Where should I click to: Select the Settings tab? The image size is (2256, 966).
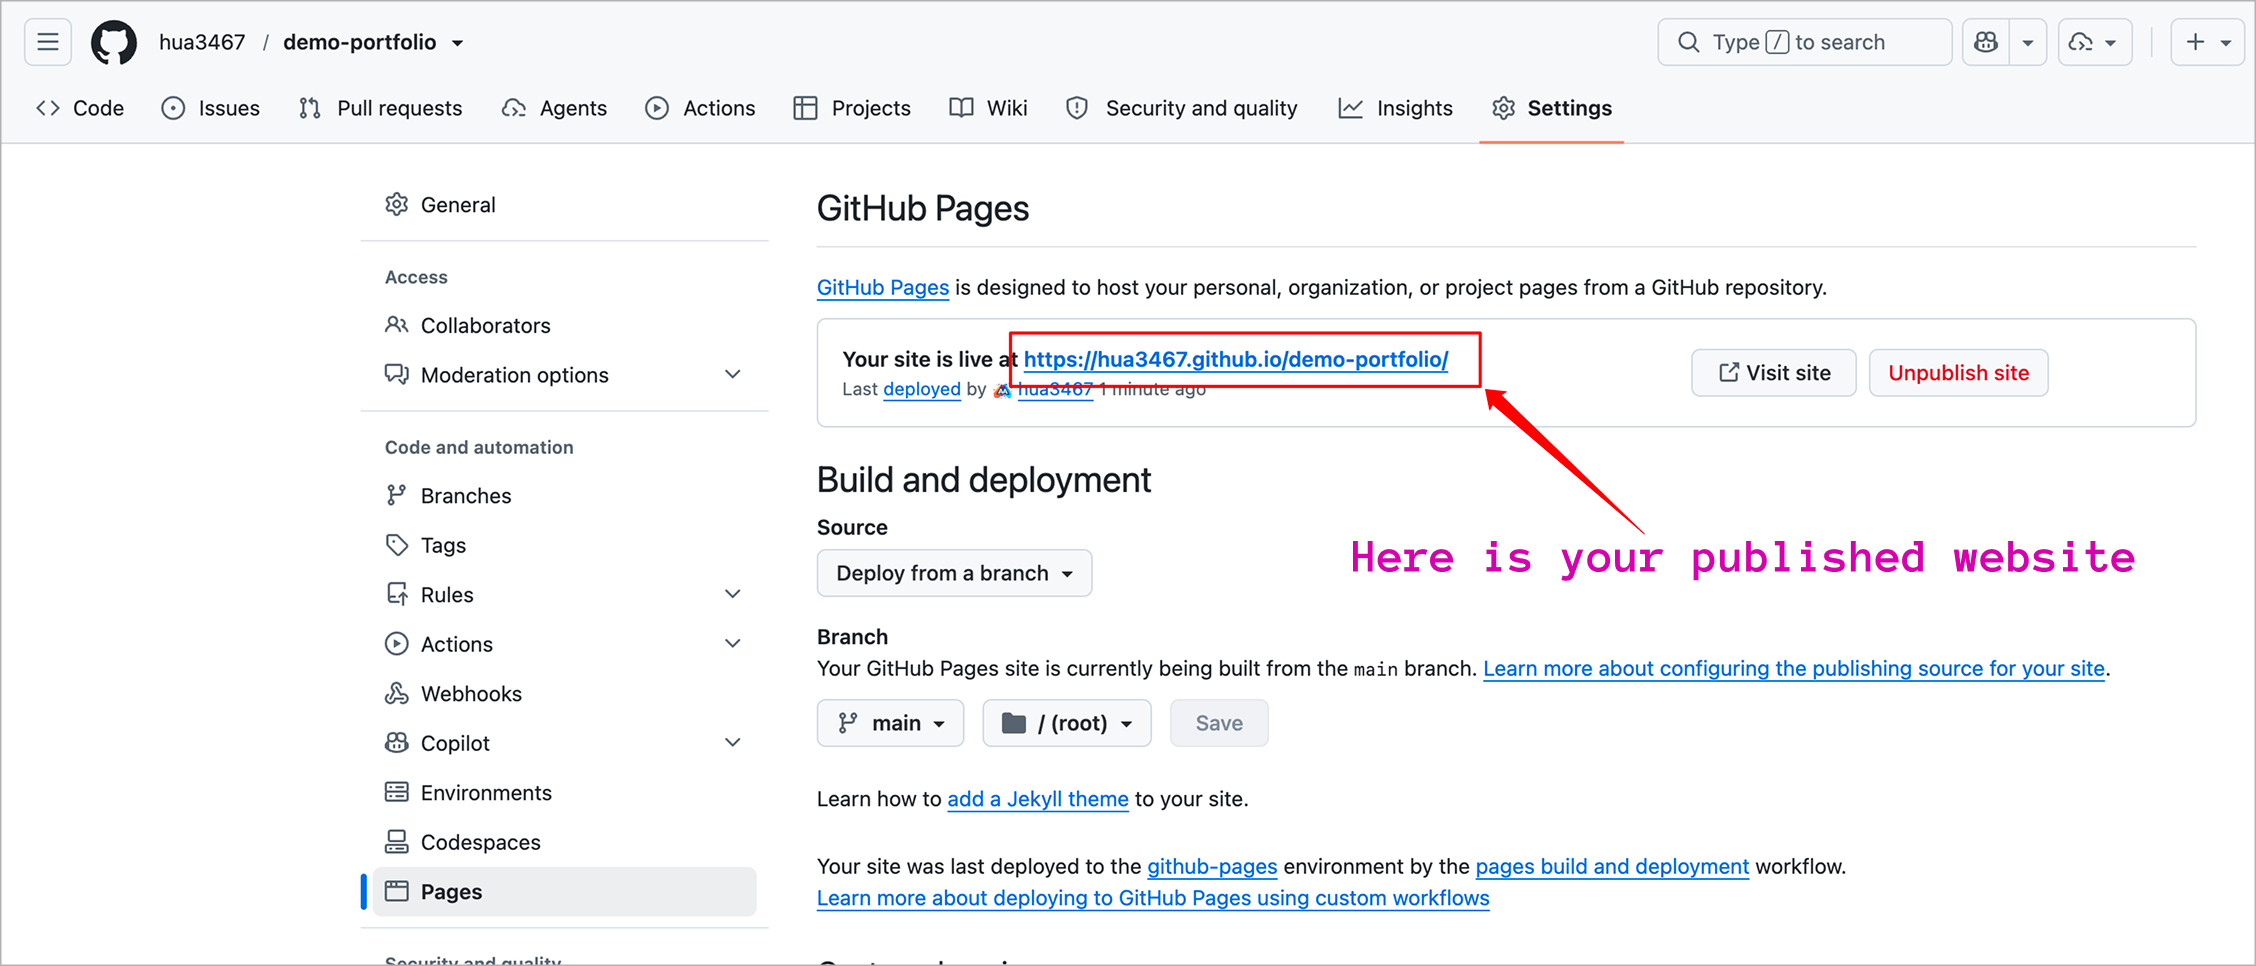click(x=1551, y=108)
